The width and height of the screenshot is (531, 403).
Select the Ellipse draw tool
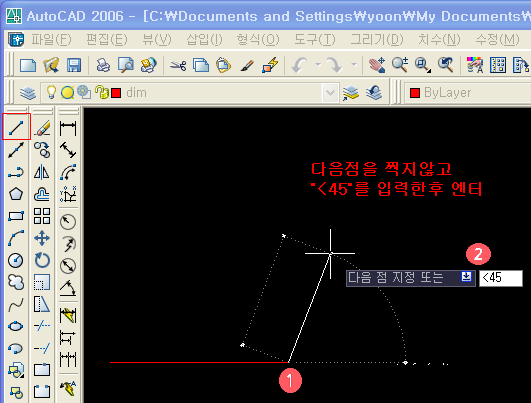(16, 326)
